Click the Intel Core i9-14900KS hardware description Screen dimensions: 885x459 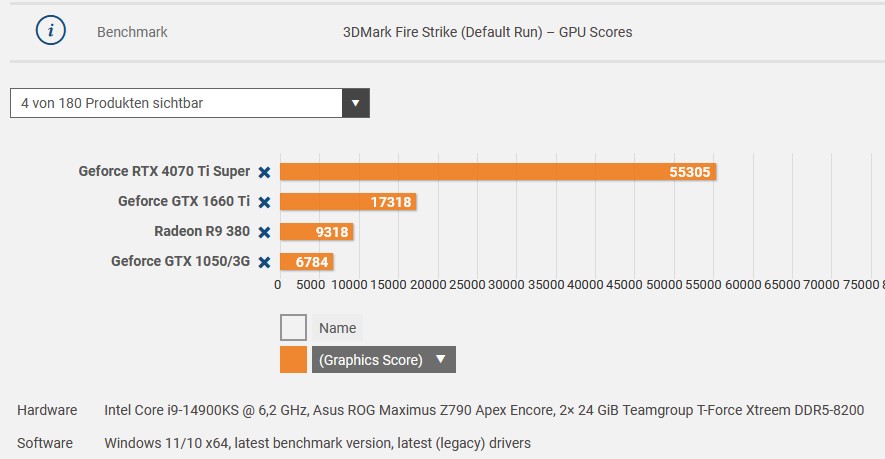(x=484, y=410)
